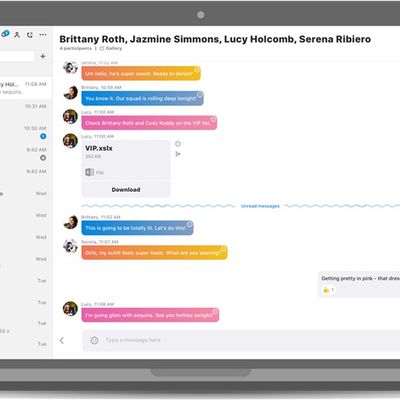The height and width of the screenshot is (400, 400).
Task: Click the '4 participants' label
Action: (75, 48)
